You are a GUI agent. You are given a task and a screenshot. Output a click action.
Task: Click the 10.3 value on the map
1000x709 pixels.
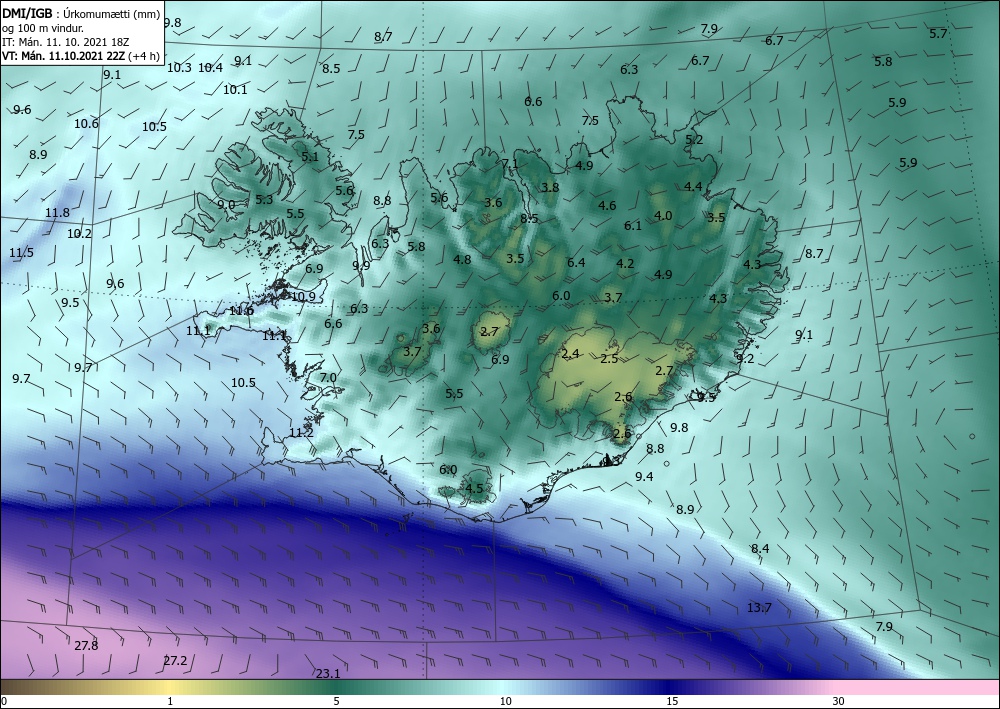click(x=179, y=68)
